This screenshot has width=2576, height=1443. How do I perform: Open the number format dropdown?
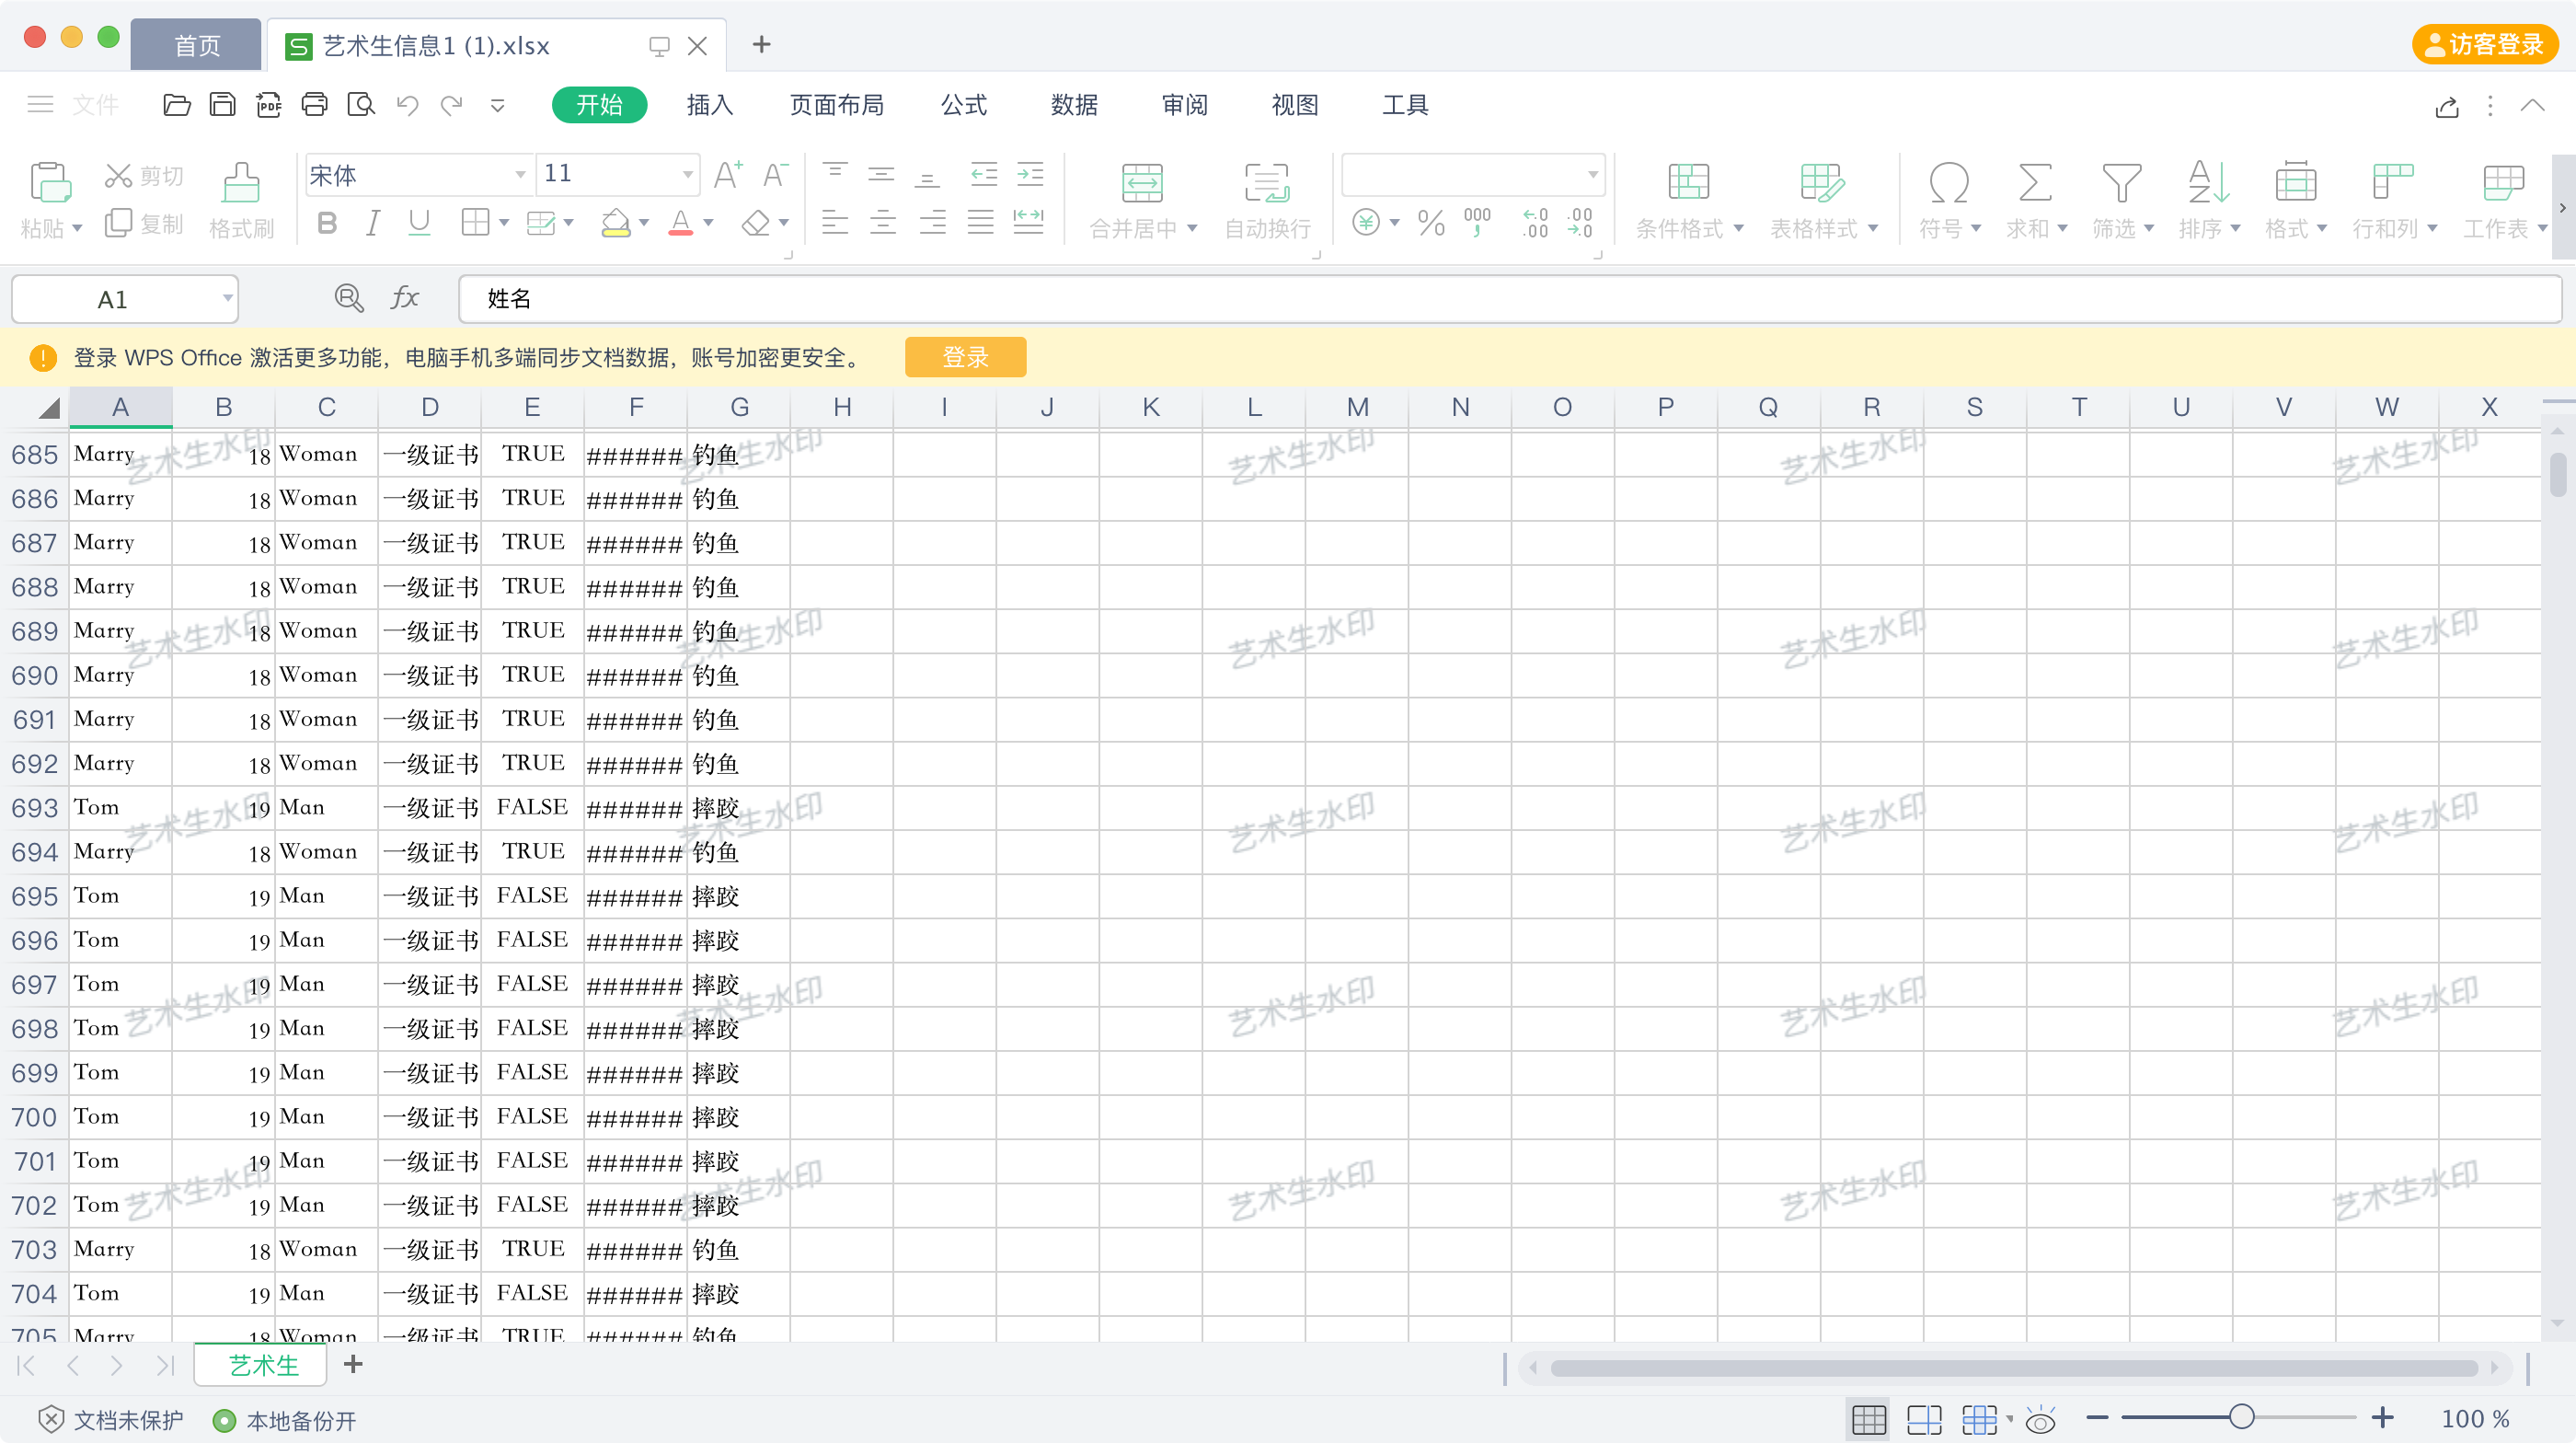click(1592, 175)
